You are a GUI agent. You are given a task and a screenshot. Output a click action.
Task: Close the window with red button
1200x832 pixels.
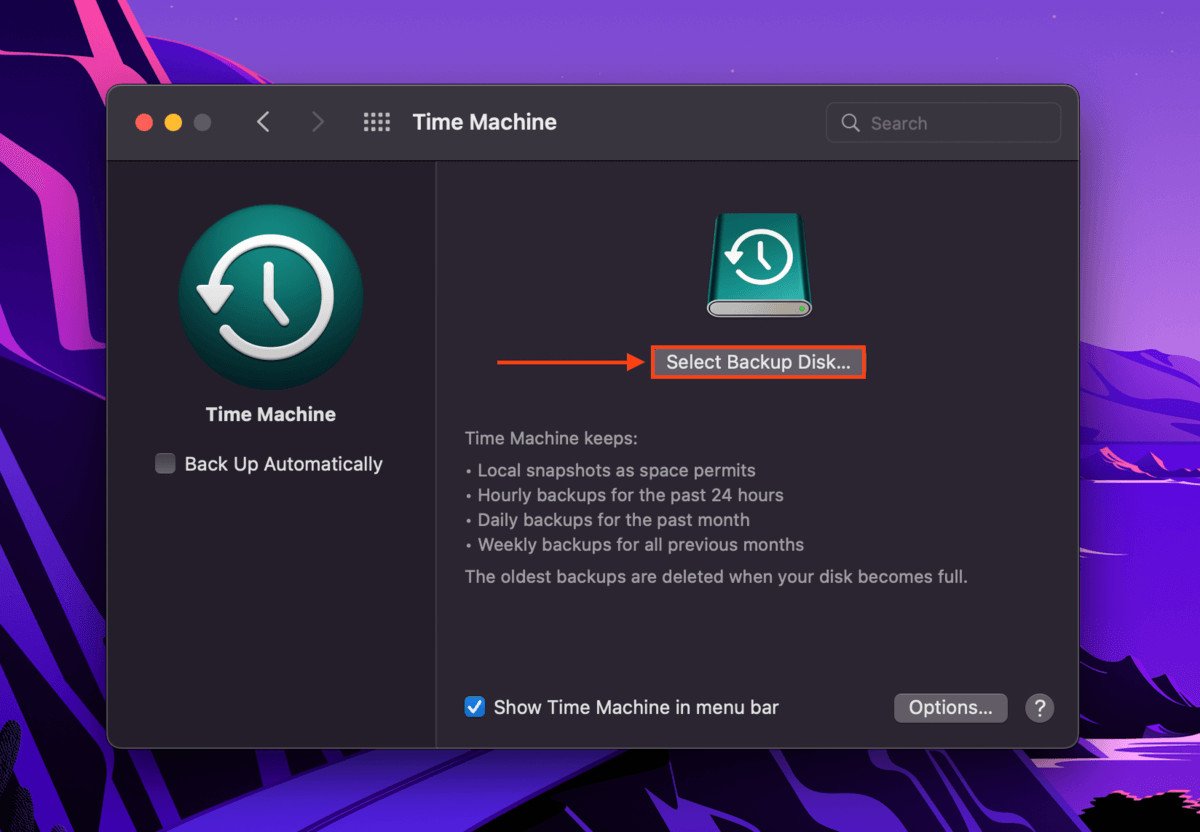pyautogui.click(x=144, y=122)
